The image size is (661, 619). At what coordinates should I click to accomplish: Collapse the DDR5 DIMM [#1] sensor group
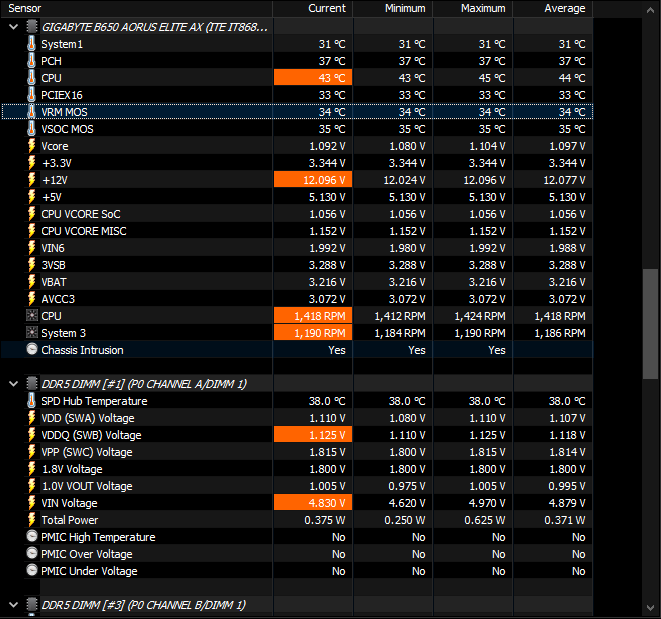pos(13,384)
